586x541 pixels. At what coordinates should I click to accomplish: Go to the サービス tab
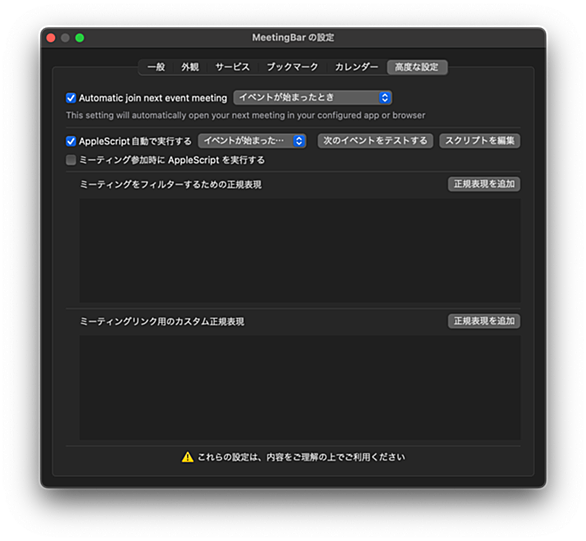click(x=232, y=67)
